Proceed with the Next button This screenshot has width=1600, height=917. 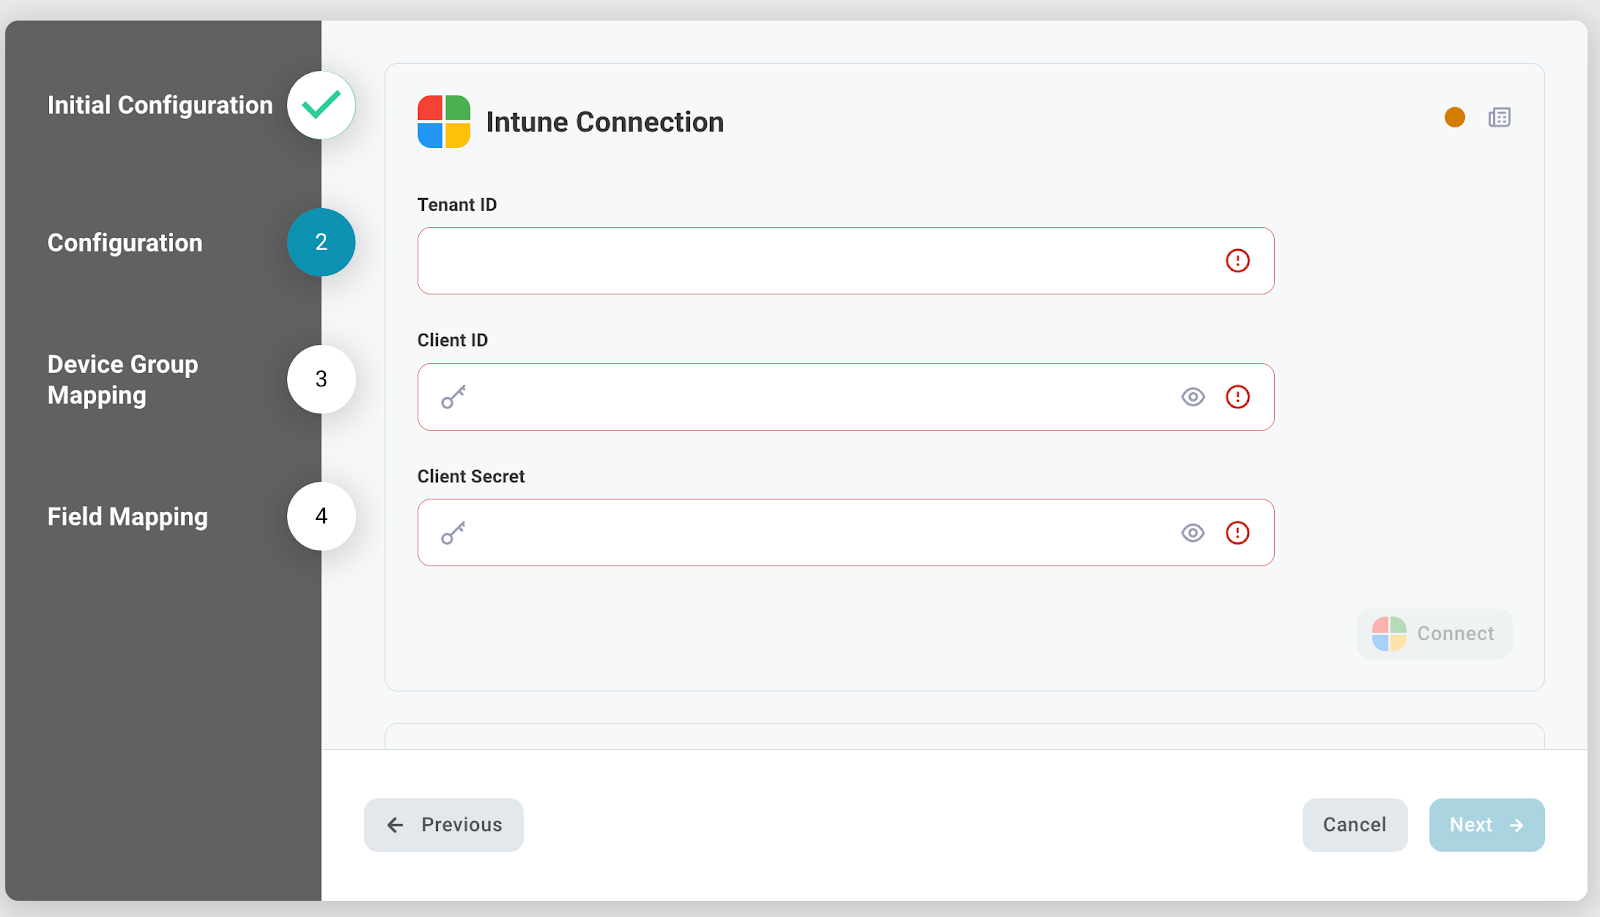(1487, 825)
